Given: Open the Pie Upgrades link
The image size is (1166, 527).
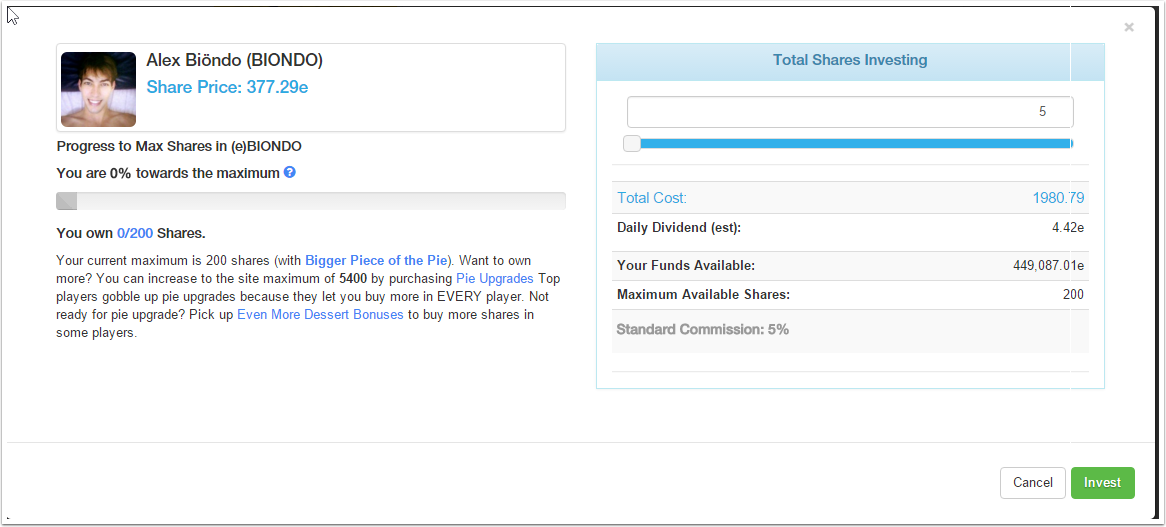Looking at the screenshot, I should click(494, 278).
